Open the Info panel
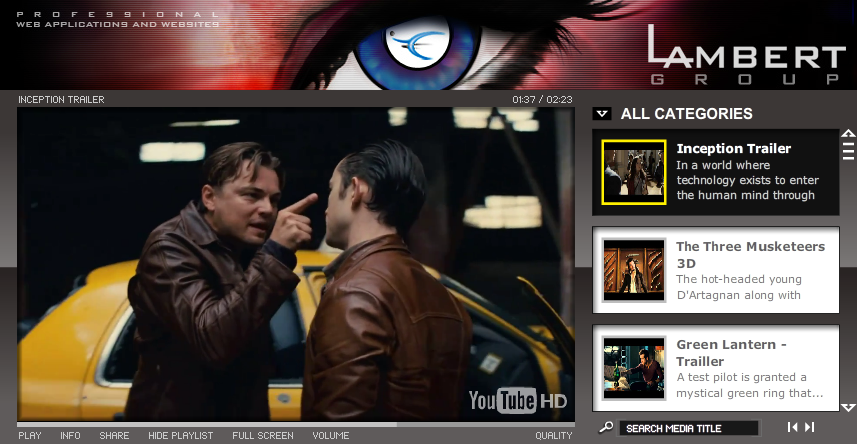The width and height of the screenshot is (857, 444). [71, 436]
